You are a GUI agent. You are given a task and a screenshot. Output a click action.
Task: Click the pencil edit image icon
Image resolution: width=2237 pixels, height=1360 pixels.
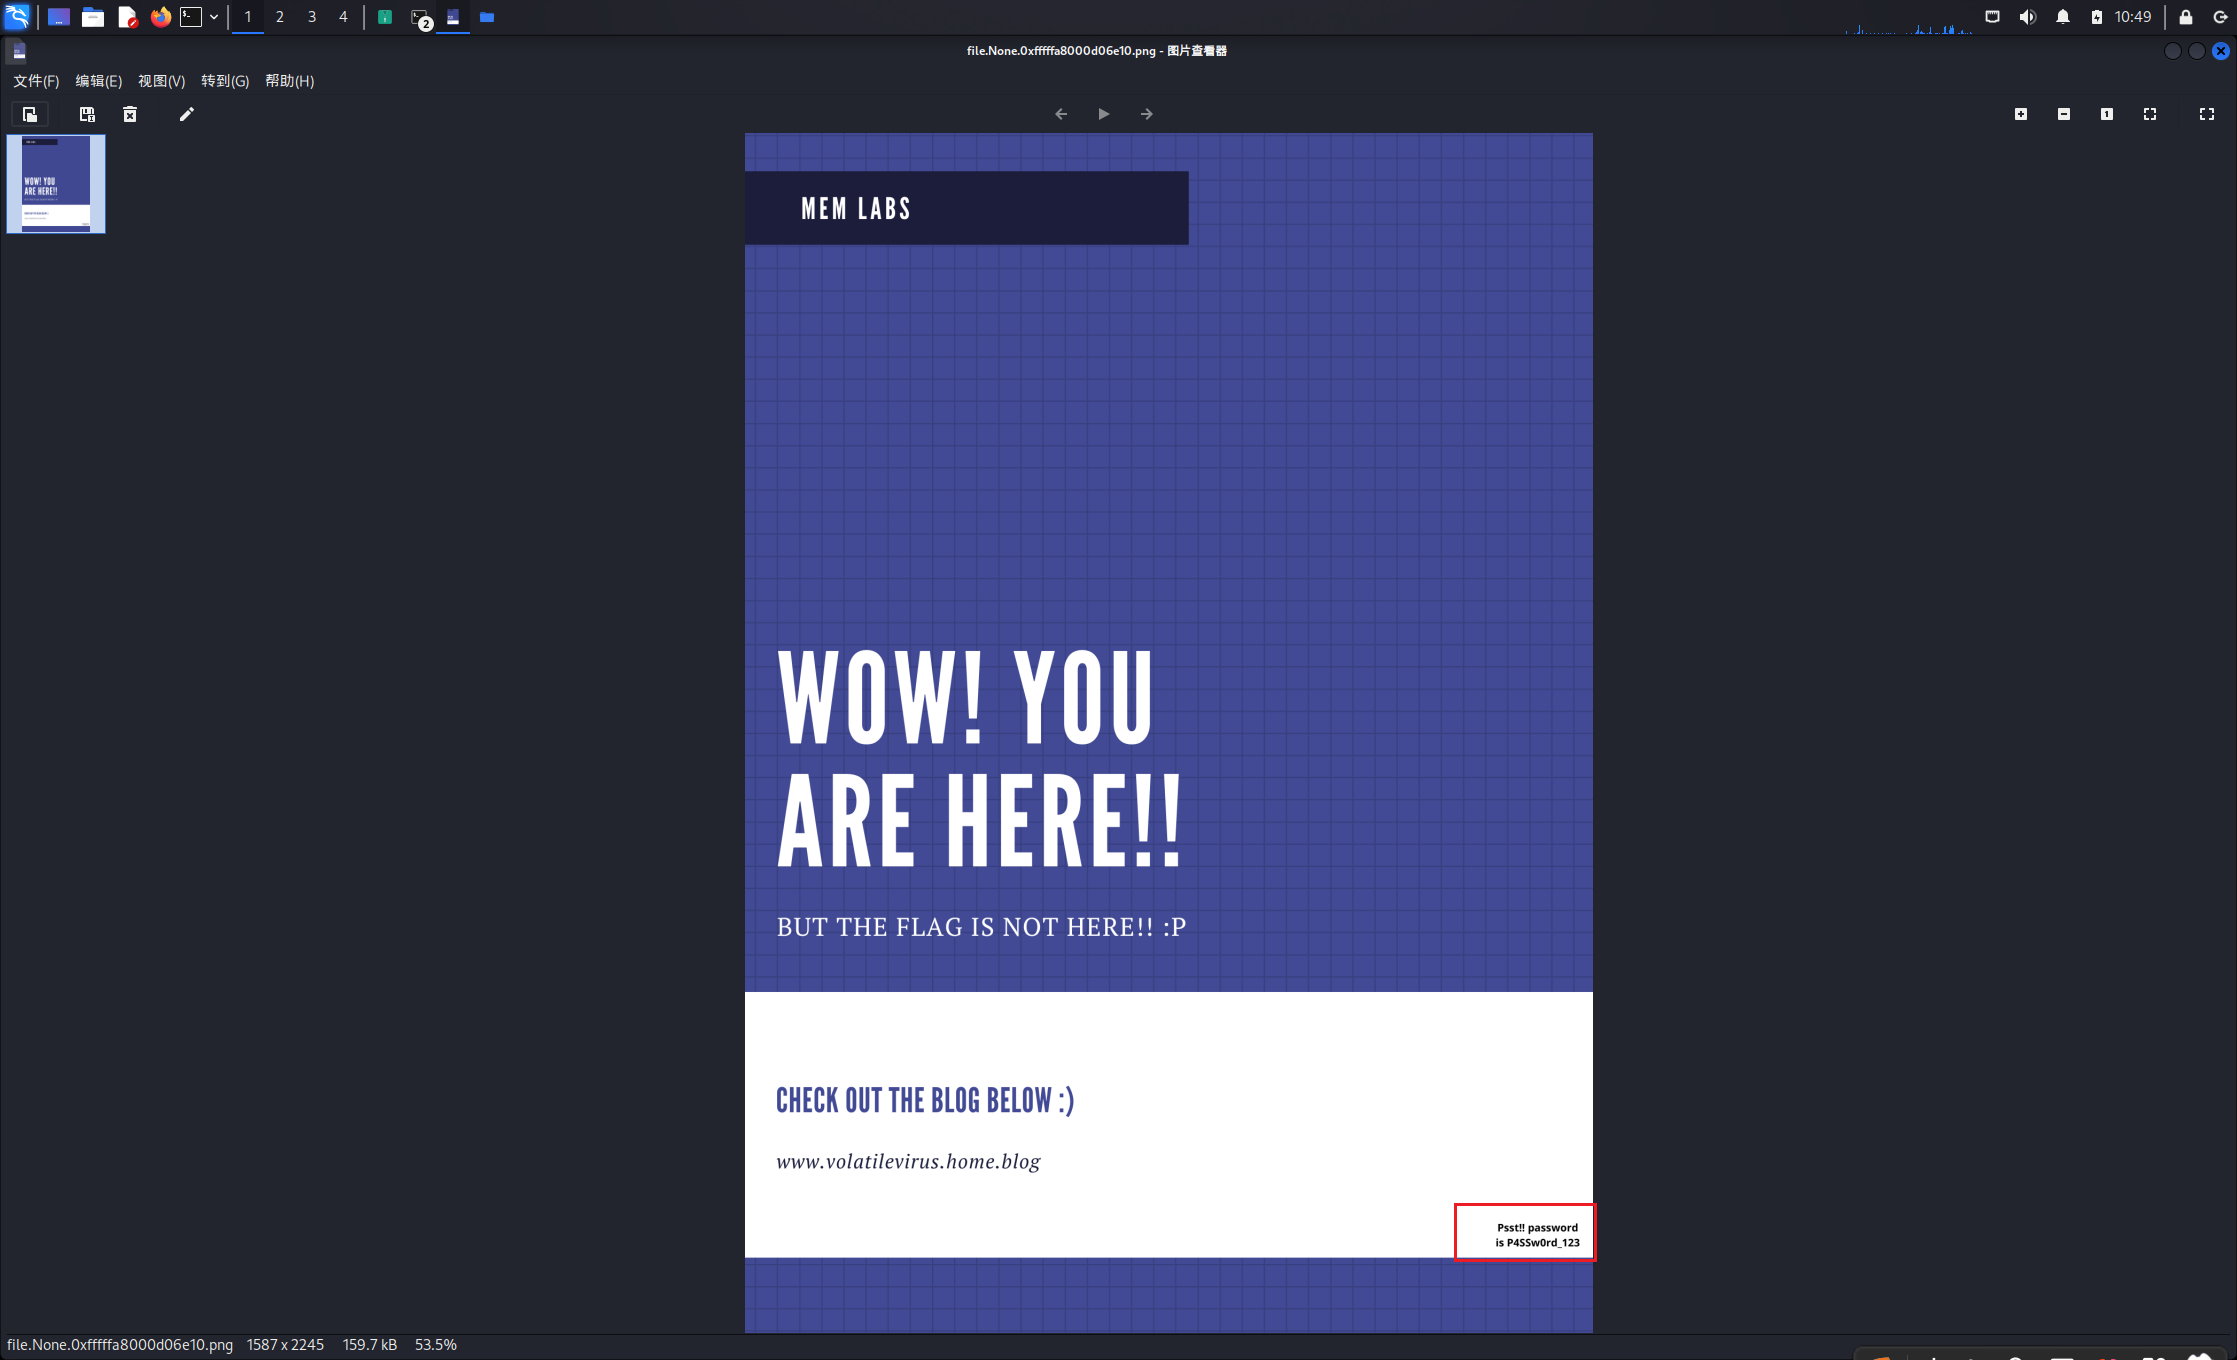186,114
